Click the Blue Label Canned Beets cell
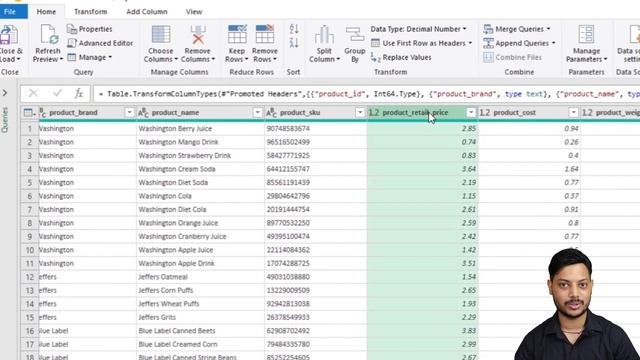This screenshot has height=360, width=640. [200, 331]
